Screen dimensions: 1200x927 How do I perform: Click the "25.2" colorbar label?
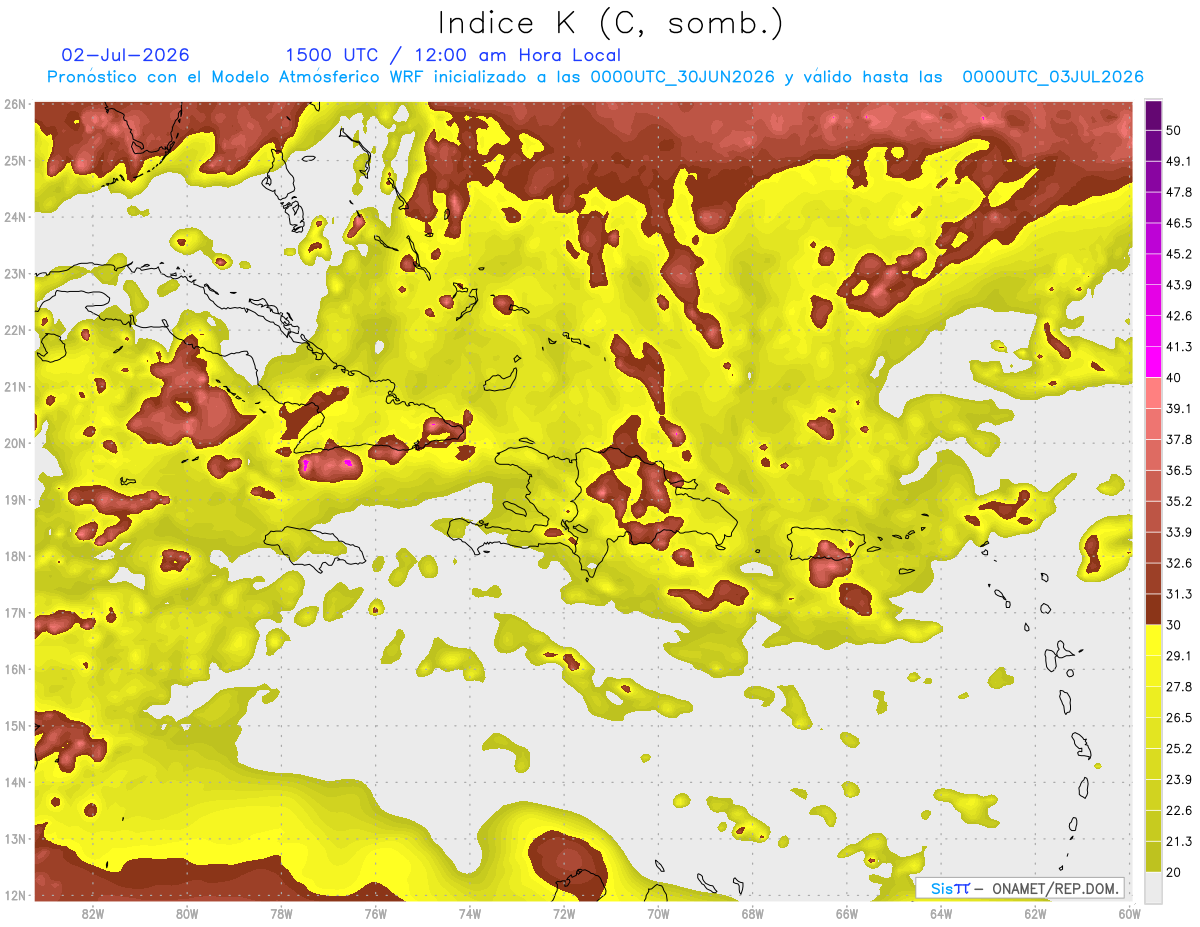[x=1179, y=748]
